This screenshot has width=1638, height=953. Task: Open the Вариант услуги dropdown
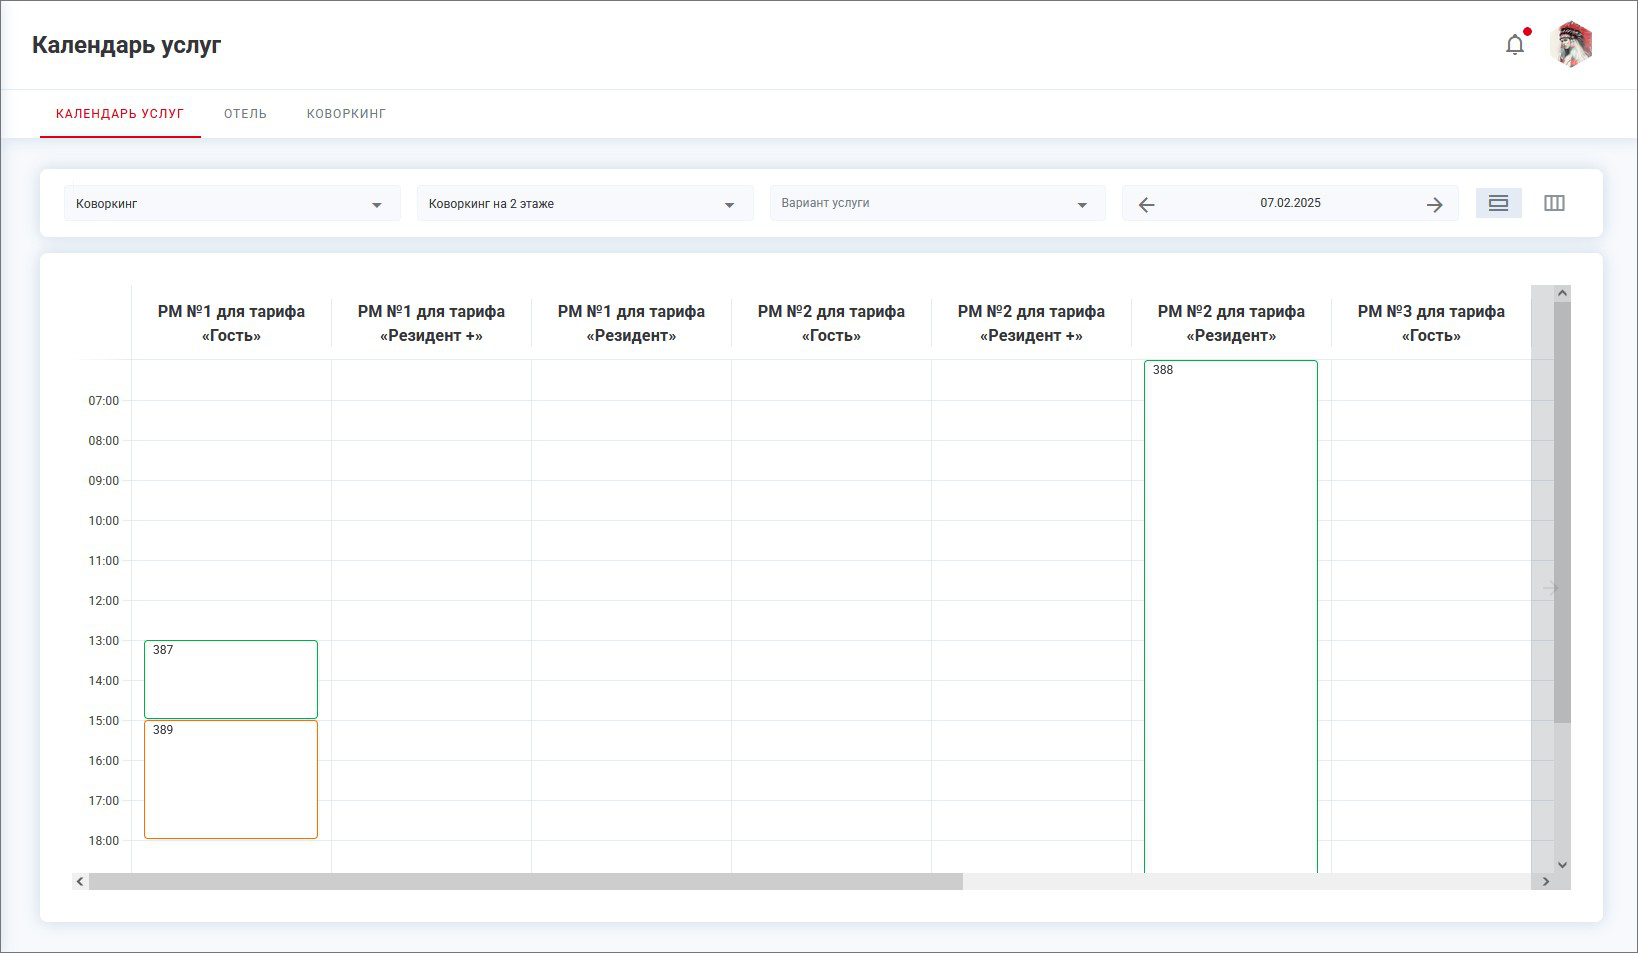(936, 204)
